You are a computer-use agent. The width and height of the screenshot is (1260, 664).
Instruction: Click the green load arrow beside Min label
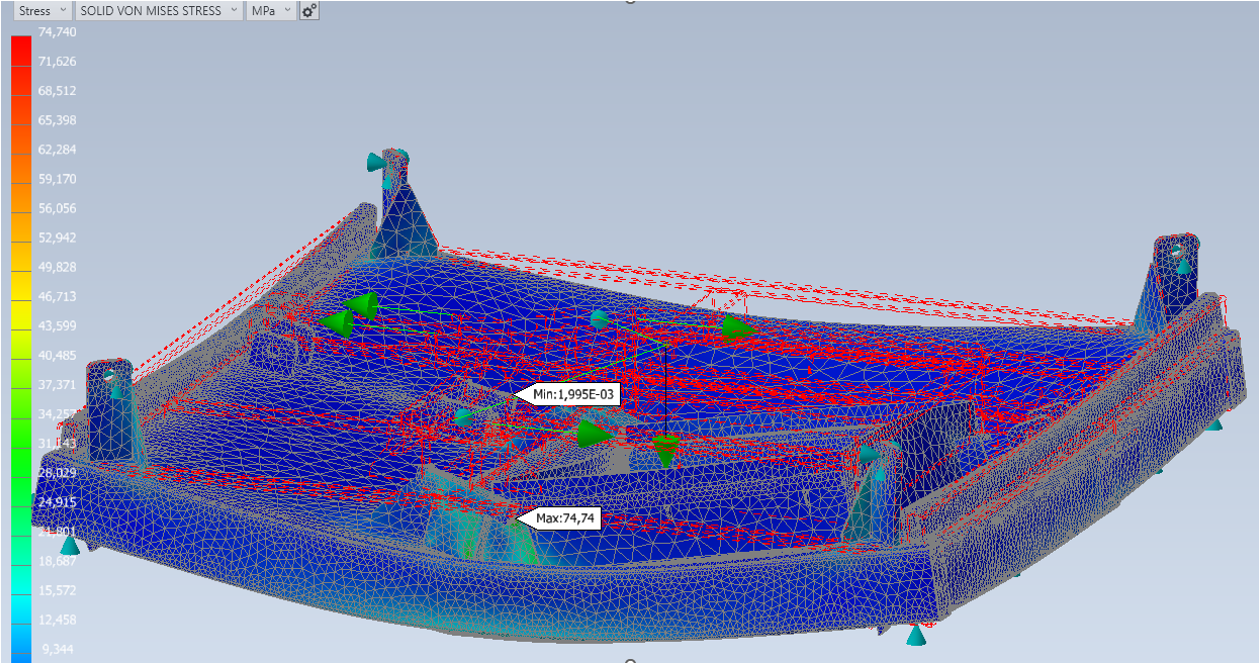coord(592,433)
